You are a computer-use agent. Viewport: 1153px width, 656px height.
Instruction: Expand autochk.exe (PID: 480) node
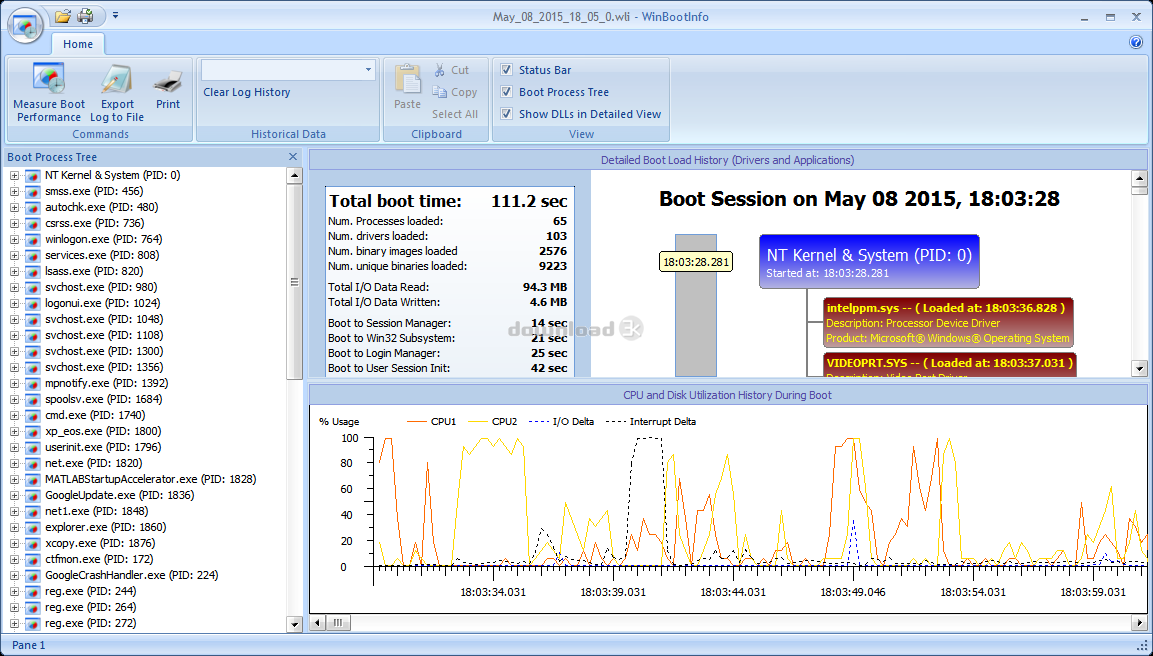pyautogui.click(x=14, y=207)
